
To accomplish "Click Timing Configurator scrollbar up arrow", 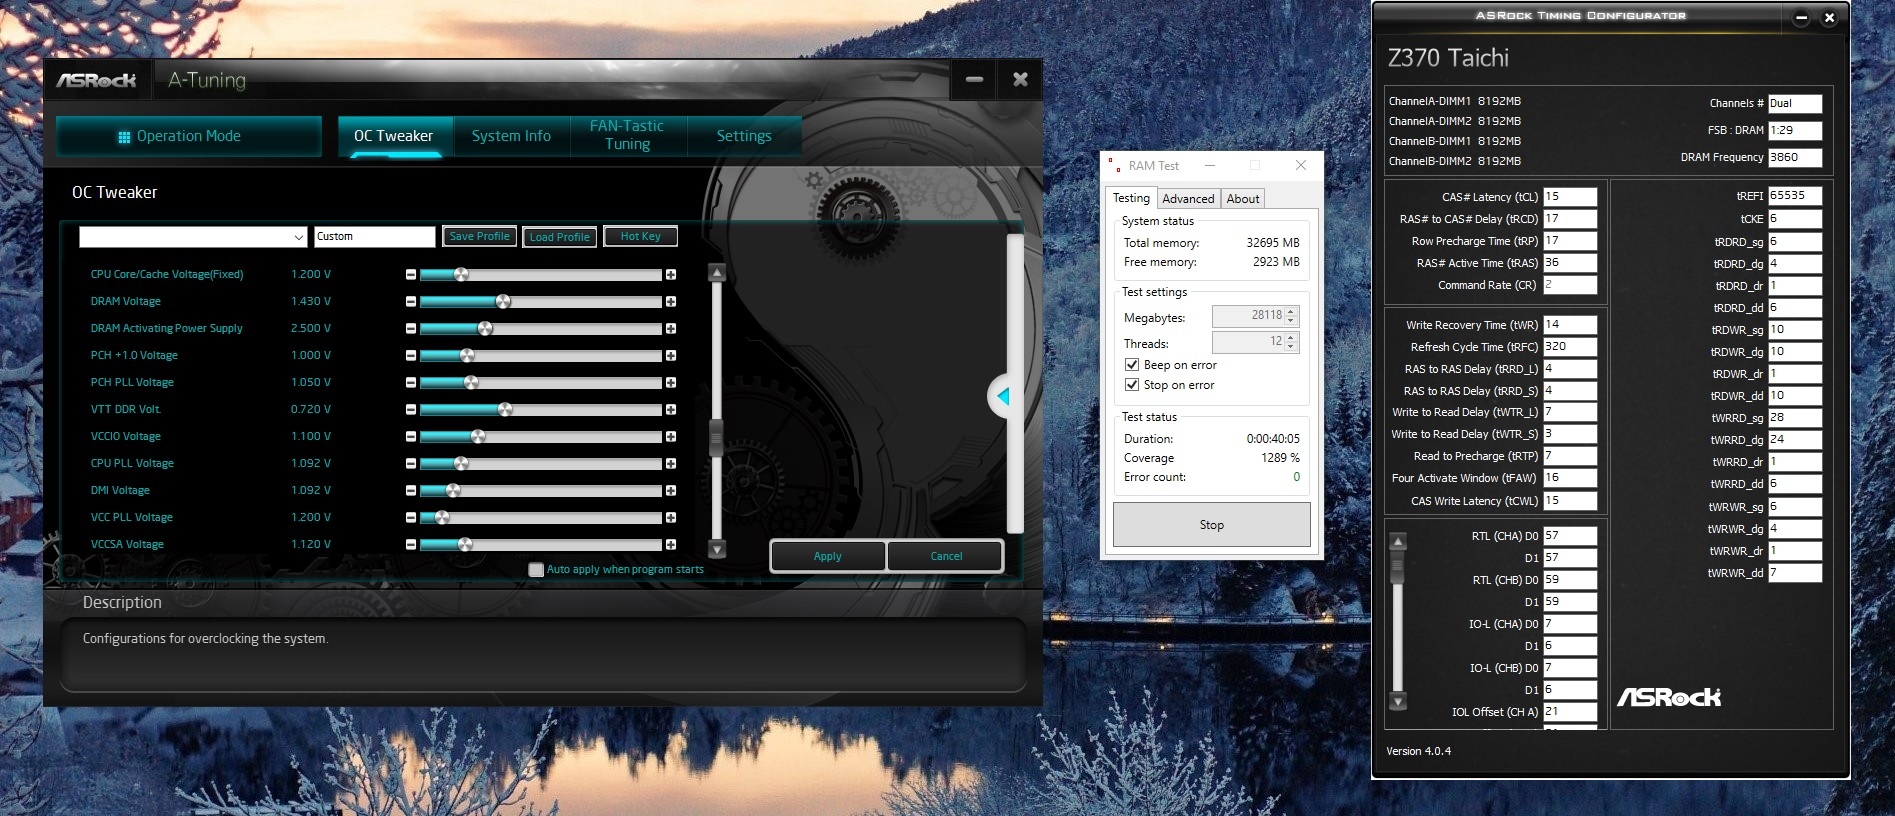I will (x=1398, y=542).
